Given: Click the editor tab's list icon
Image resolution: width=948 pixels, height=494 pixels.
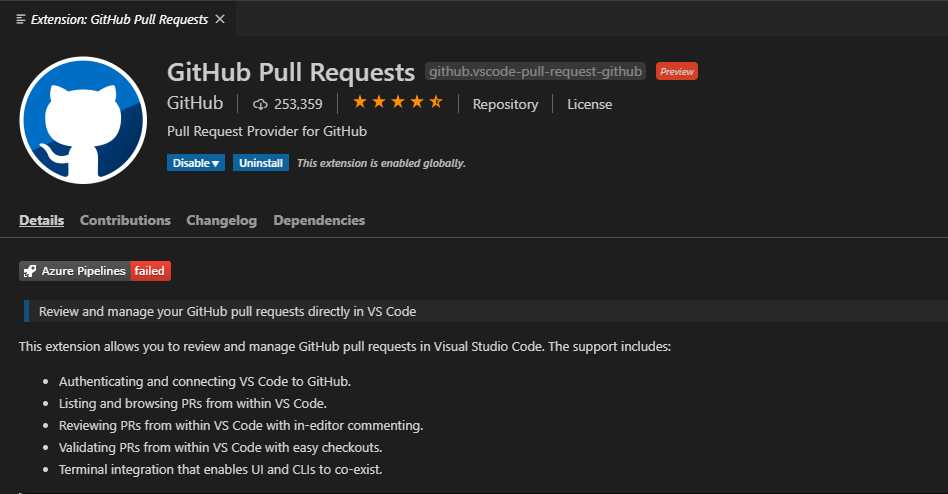Looking at the screenshot, I should 21,19.
